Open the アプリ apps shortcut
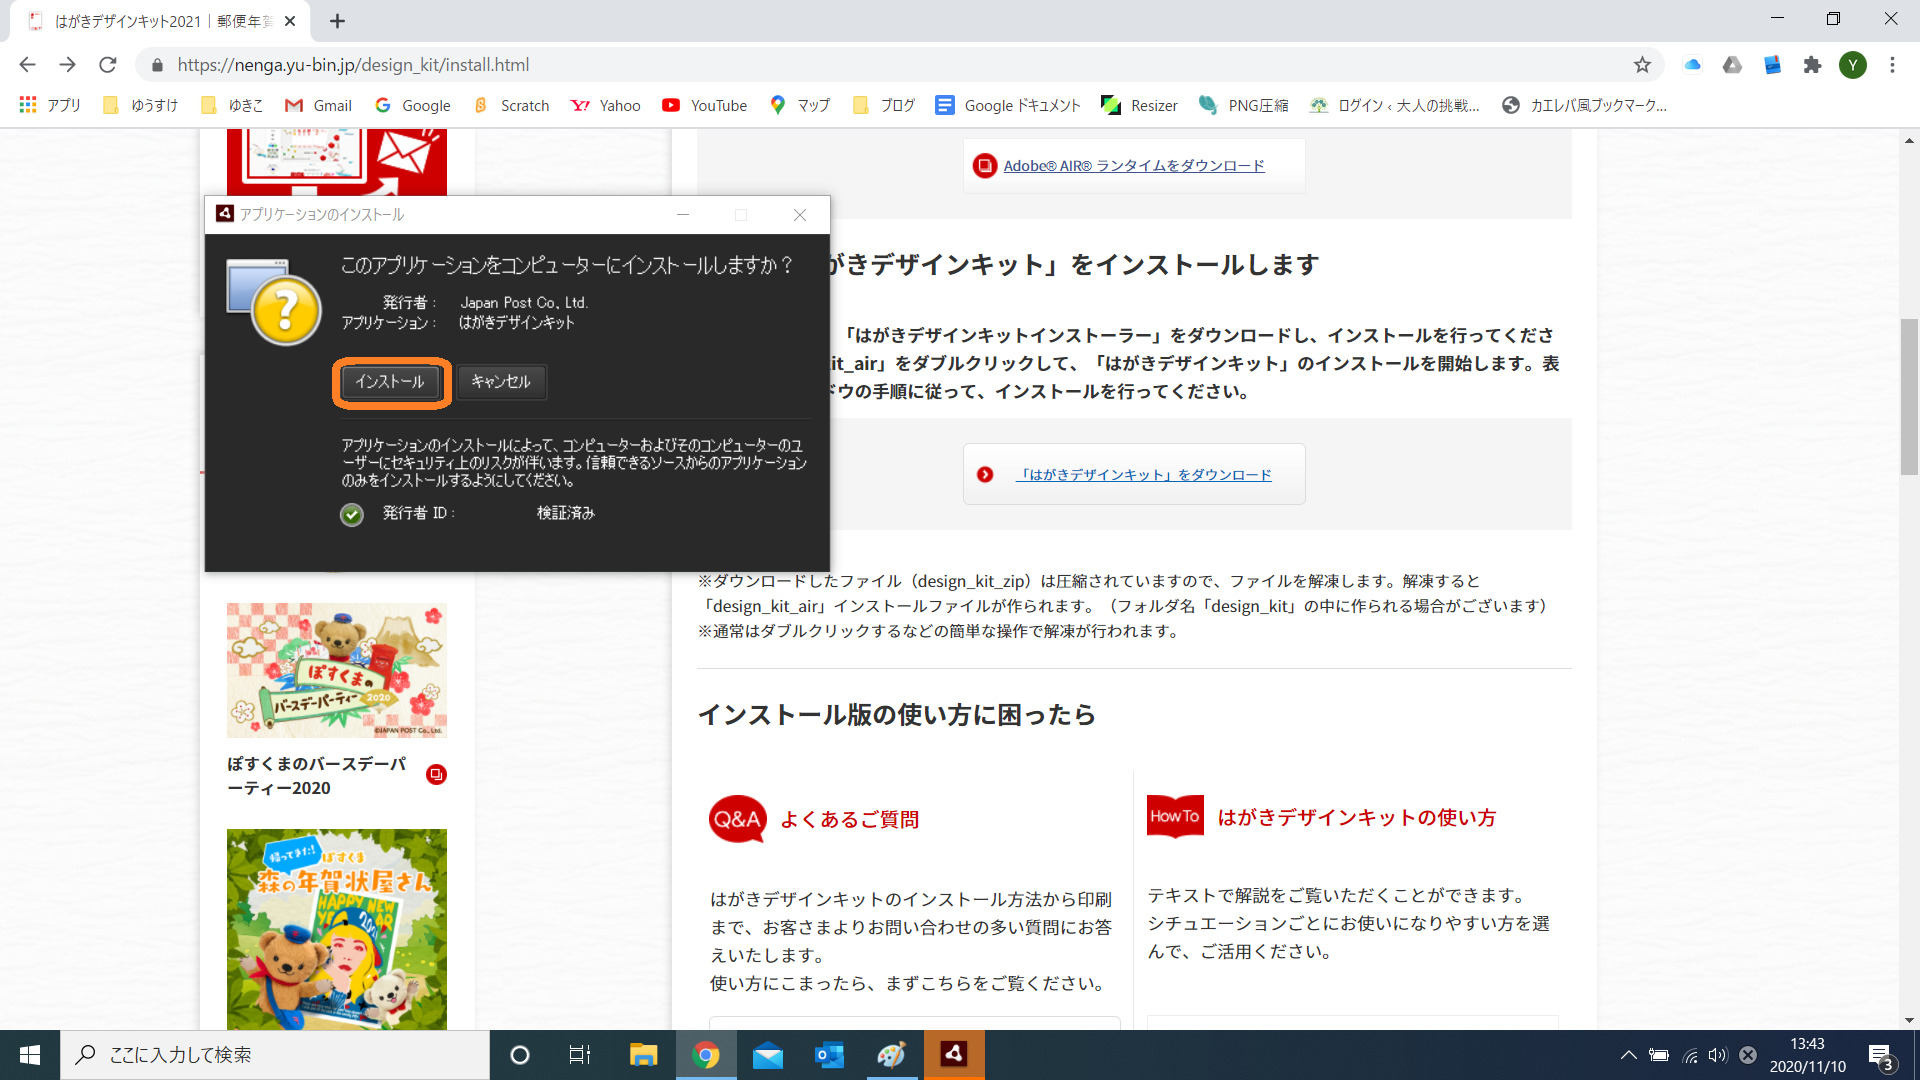This screenshot has width=1920, height=1080. tap(50, 105)
